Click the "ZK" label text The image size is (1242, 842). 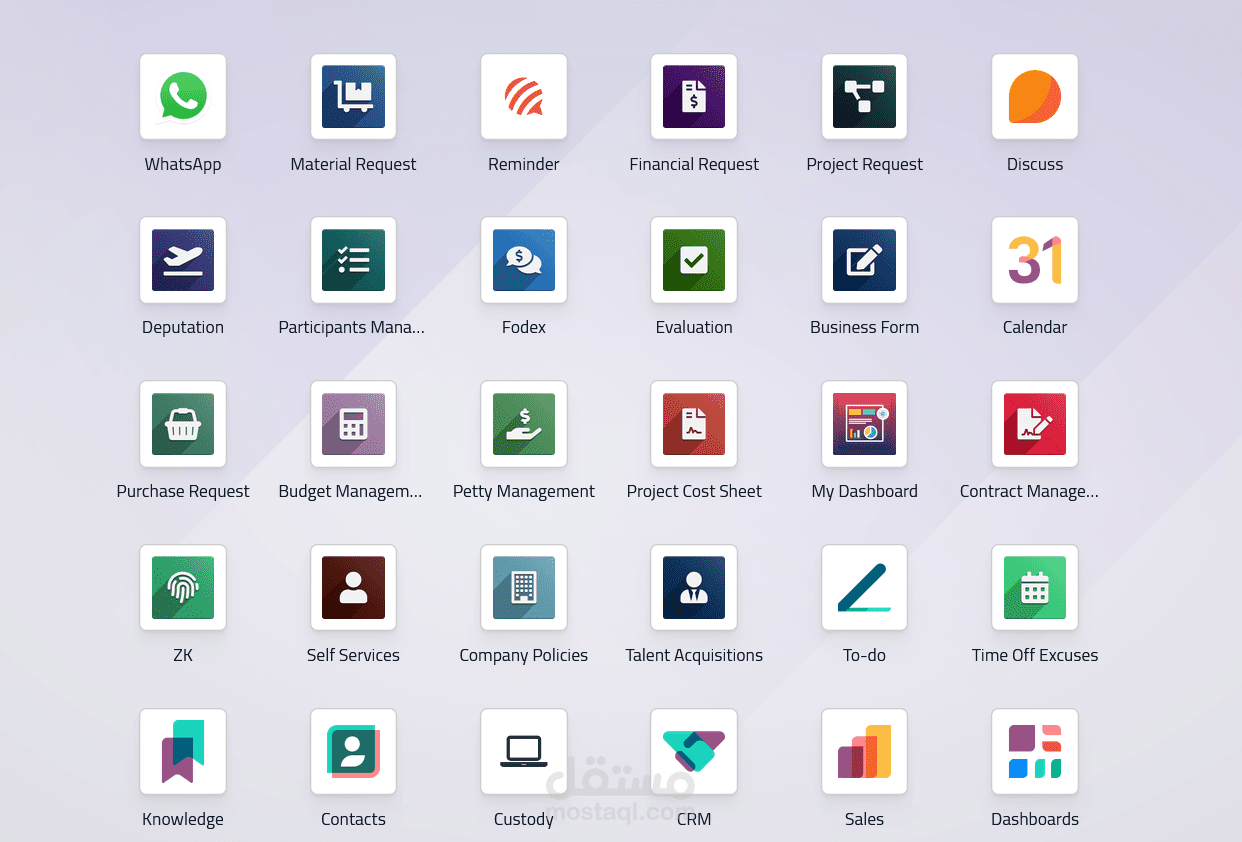pos(183,655)
